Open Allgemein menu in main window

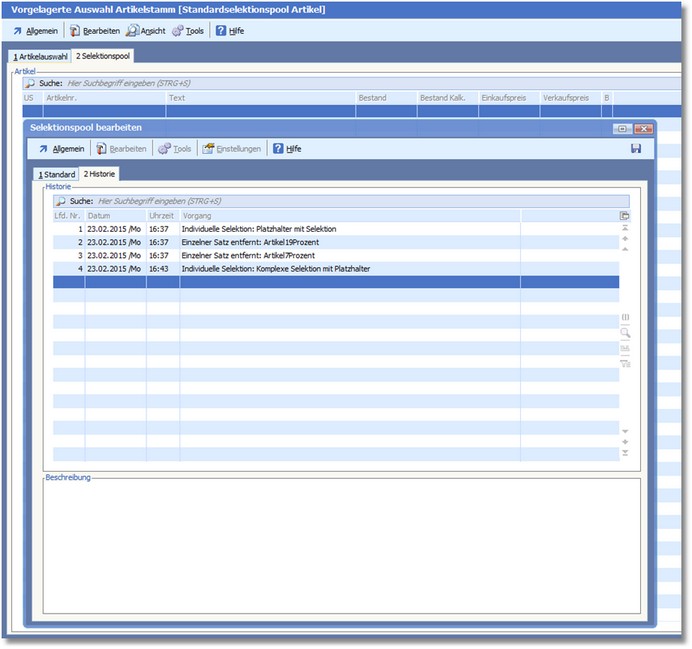35,31
